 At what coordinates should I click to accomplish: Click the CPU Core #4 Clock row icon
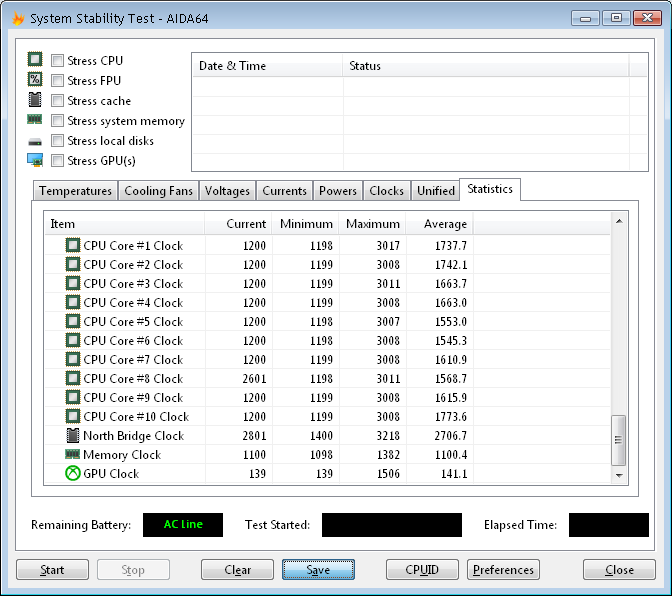click(x=72, y=302)
